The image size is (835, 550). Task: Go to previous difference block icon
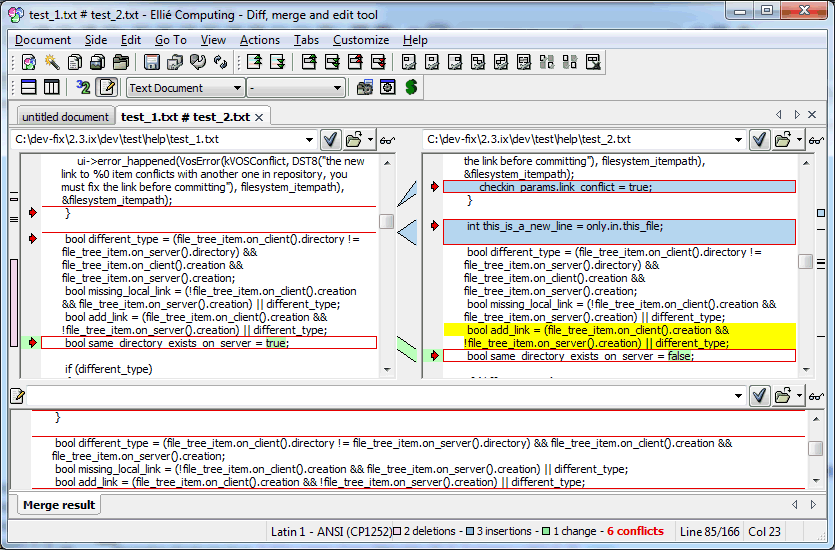[x=255, y=62]
